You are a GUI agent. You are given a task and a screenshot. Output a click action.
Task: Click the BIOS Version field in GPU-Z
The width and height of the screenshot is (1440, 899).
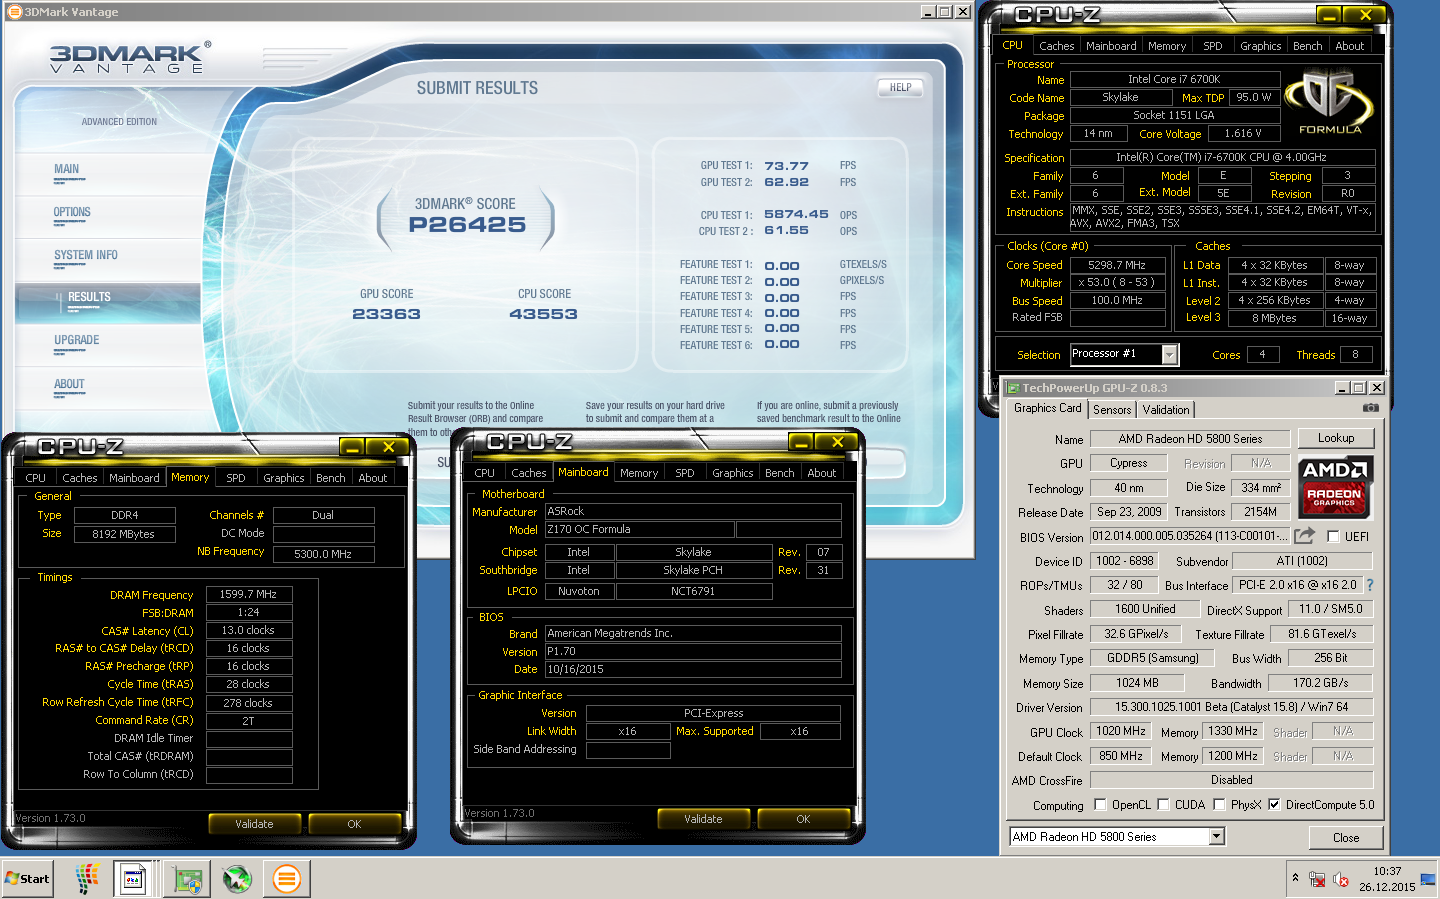click(x=1189, y=536)
